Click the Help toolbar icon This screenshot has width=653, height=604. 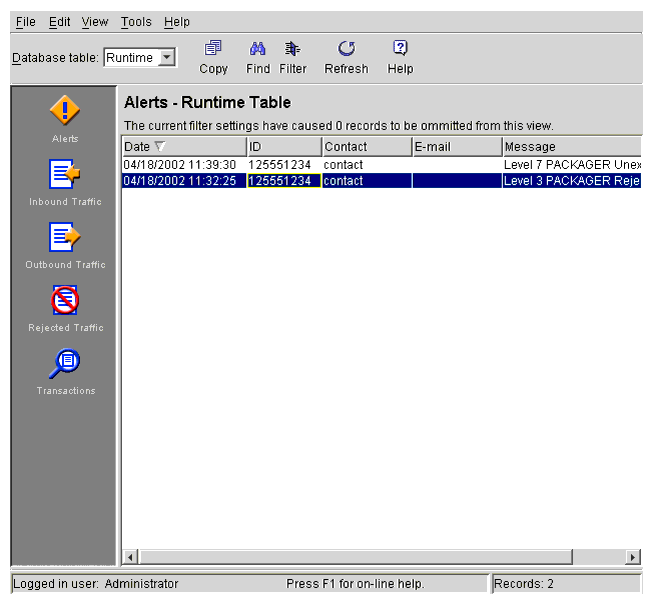pos(400,48)
